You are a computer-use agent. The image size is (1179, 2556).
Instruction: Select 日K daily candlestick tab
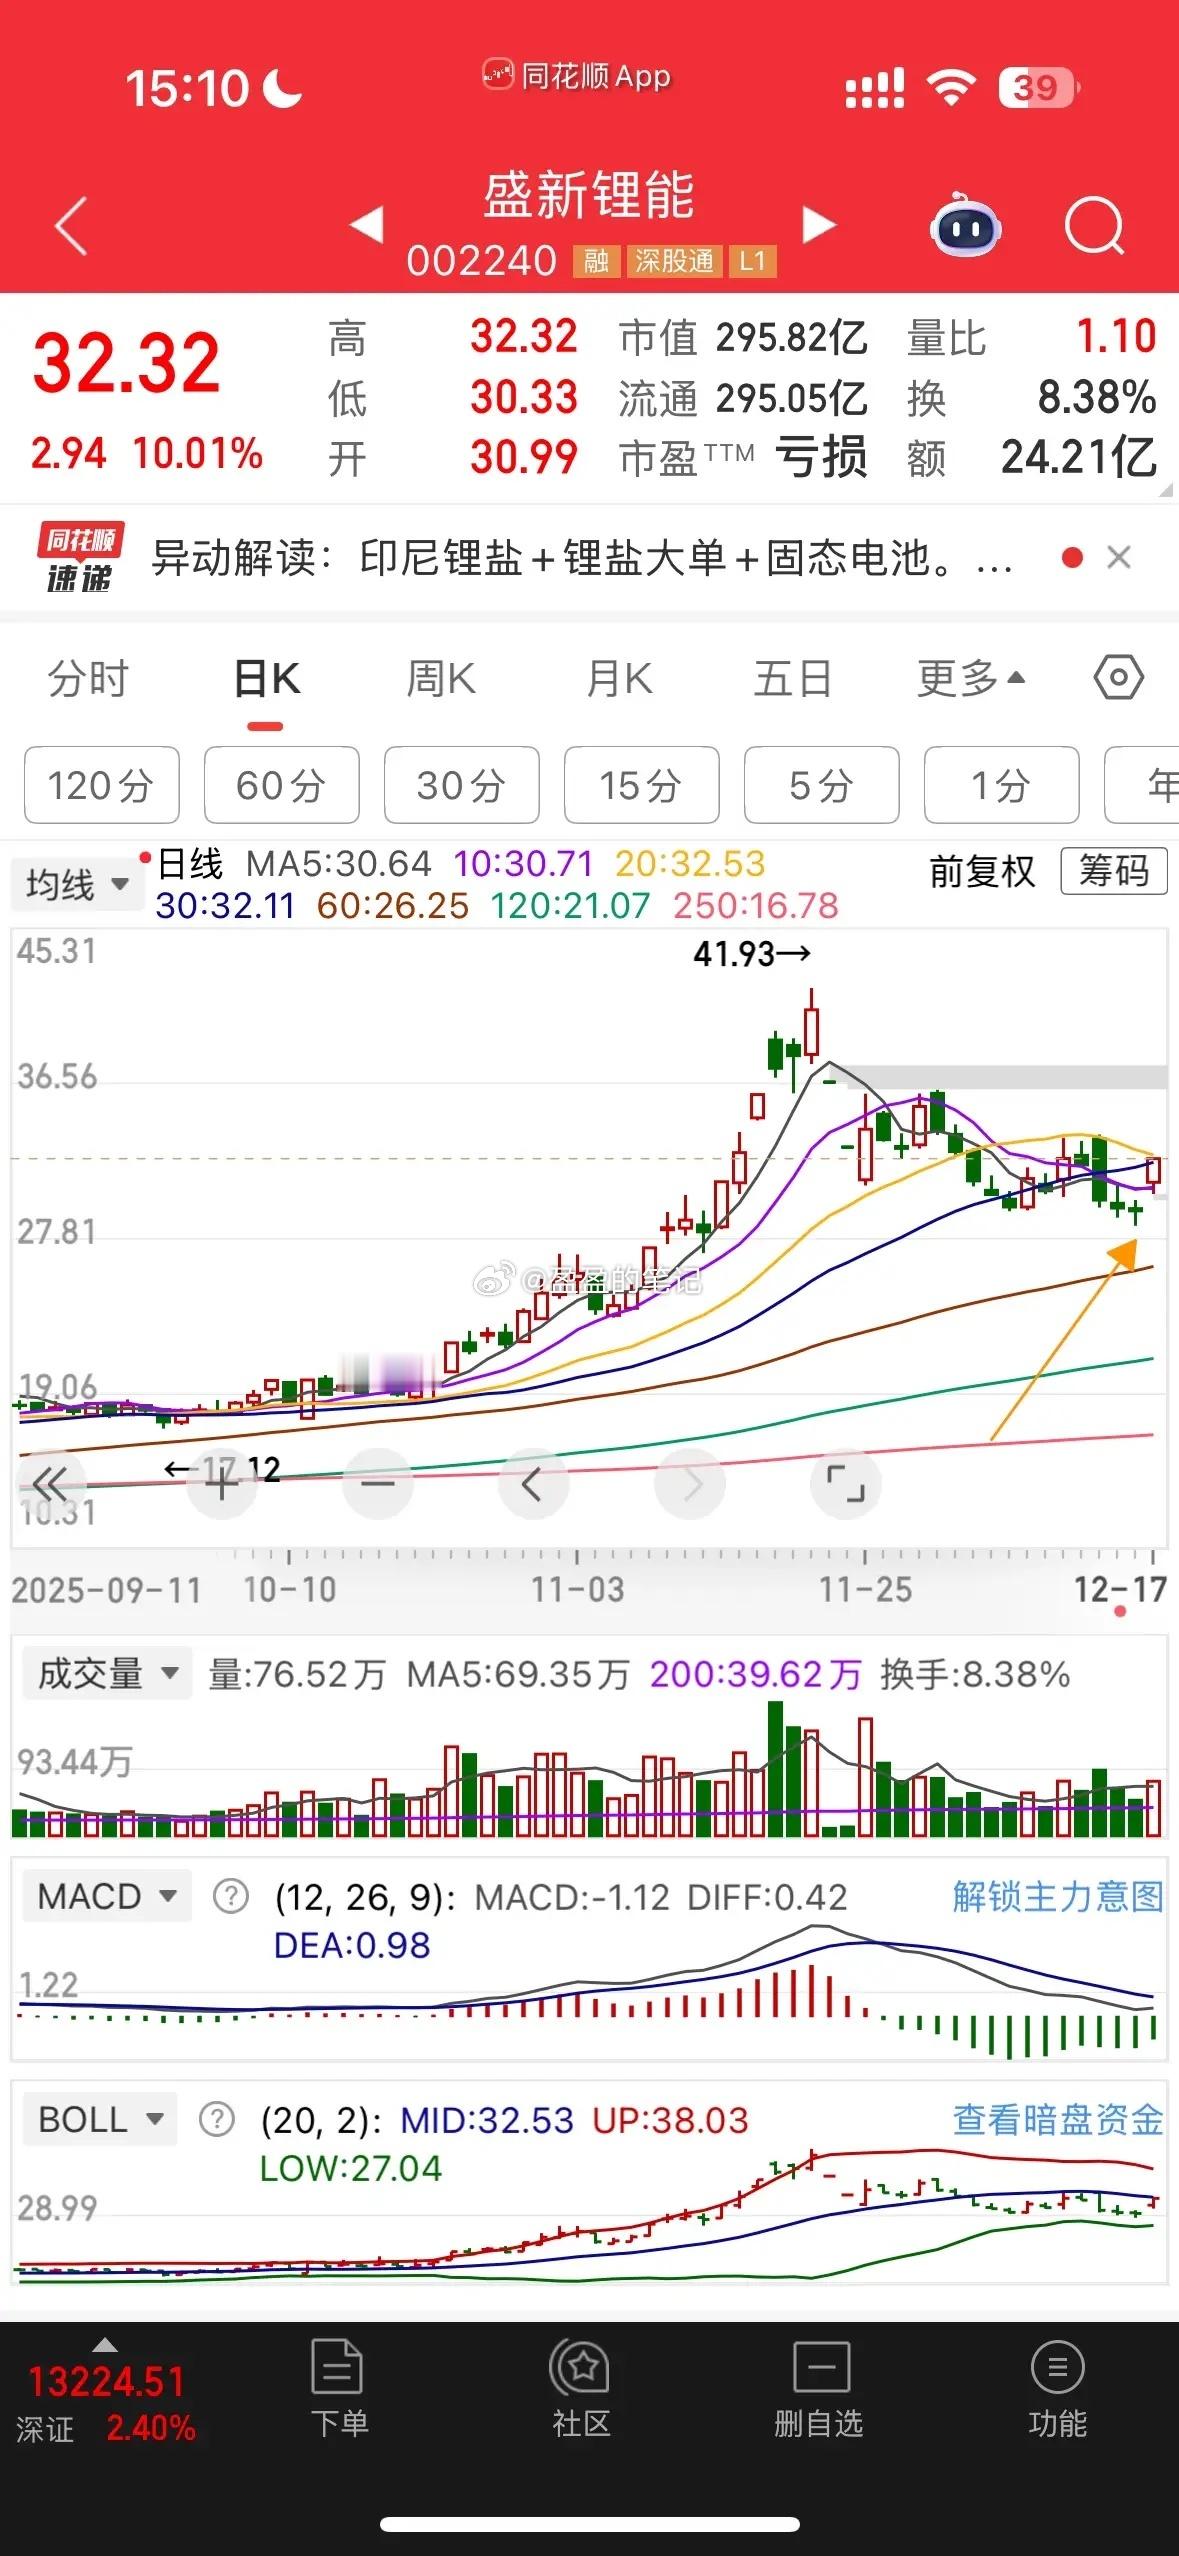pos(266,680)
